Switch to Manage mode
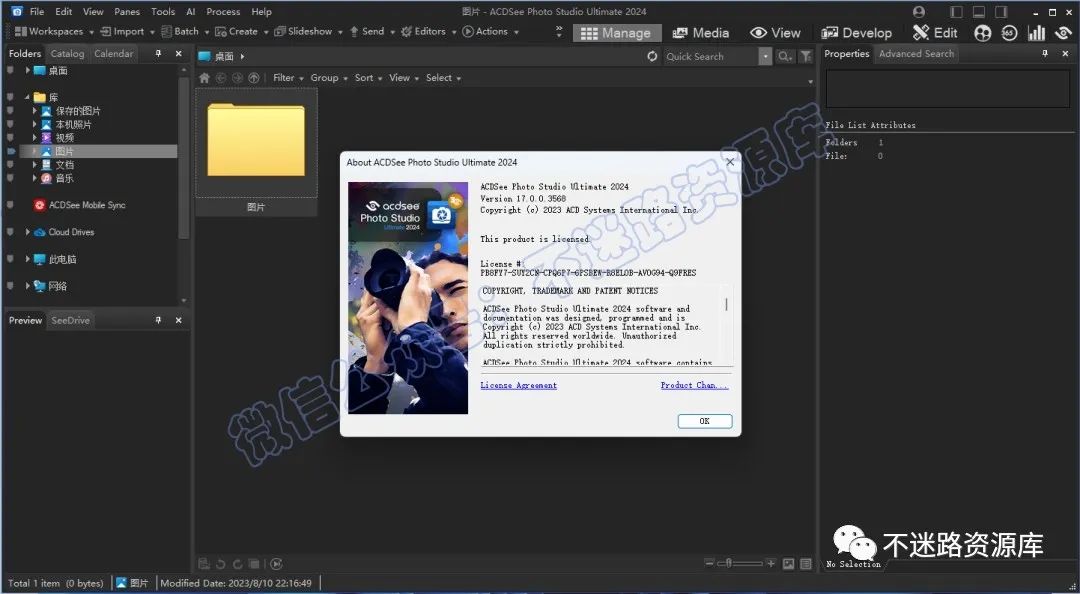 click(616, 33)
